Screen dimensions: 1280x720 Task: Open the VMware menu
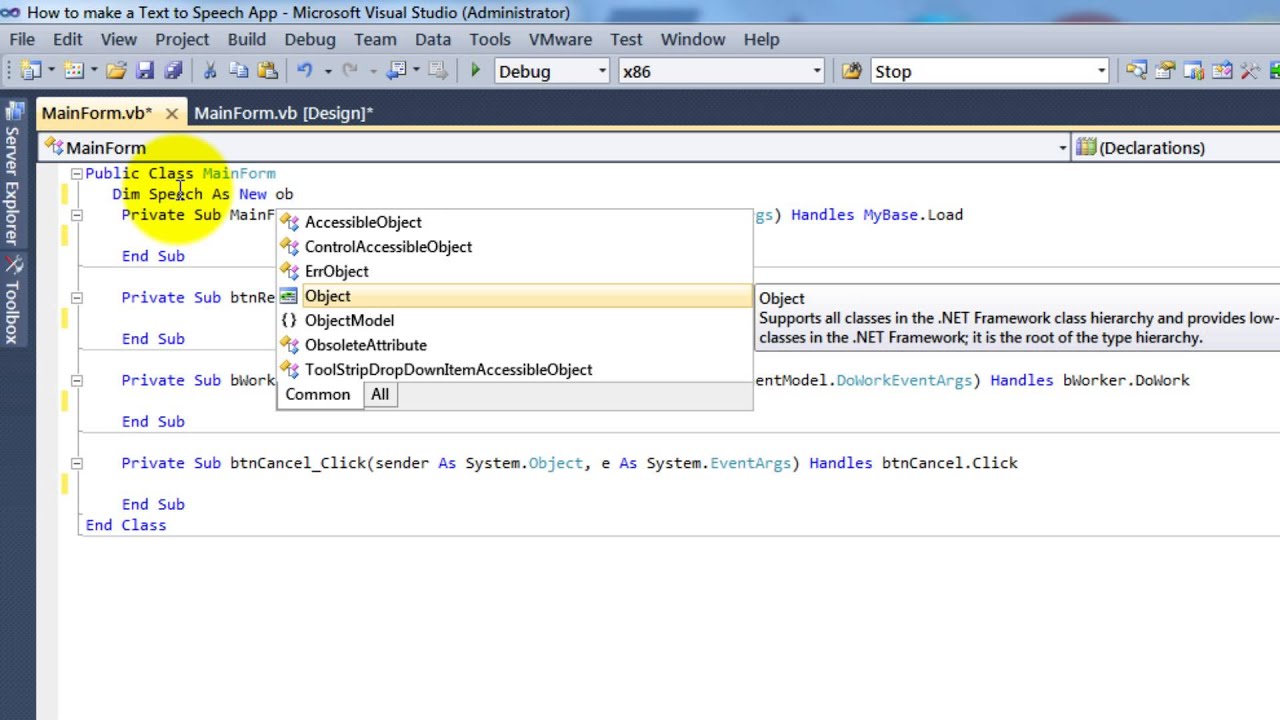(560, 39)
